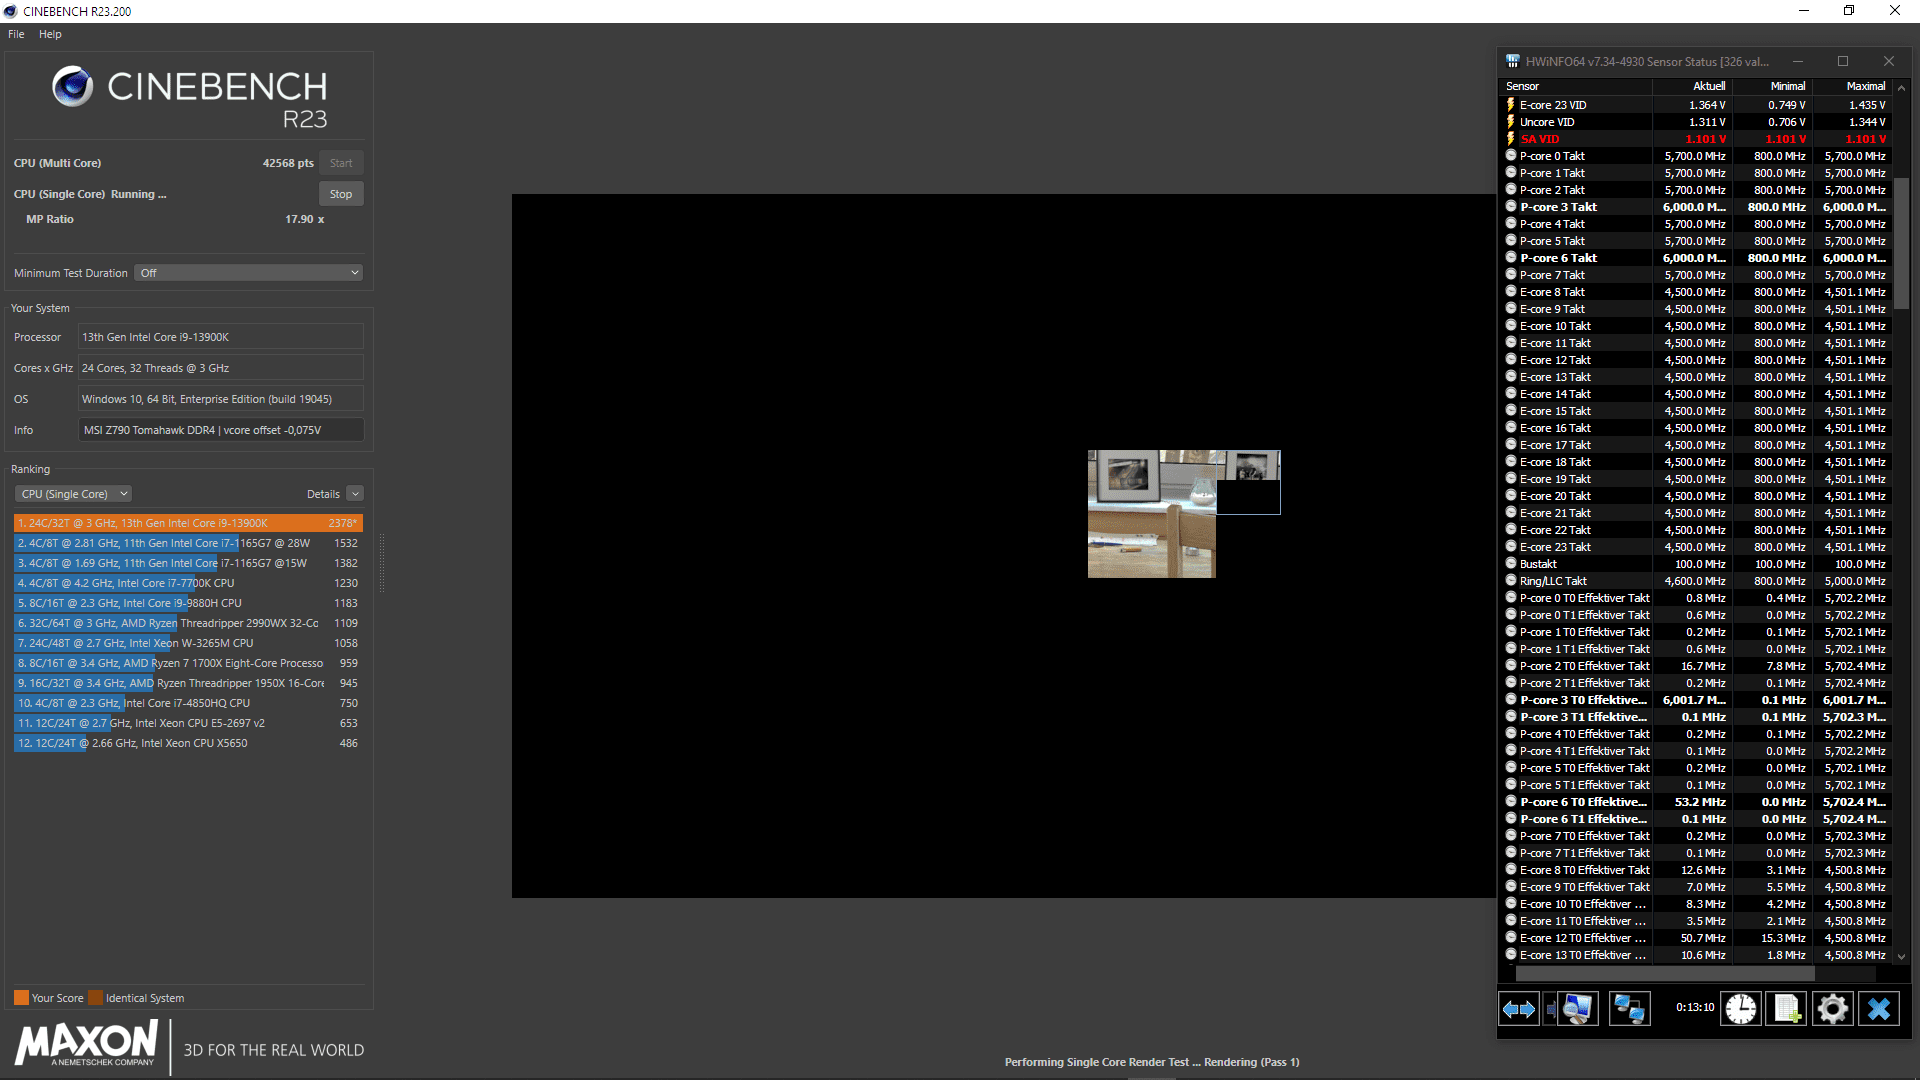The height and width of the screenshot is (1080, 1920).
Task: Select P-core 3 Takt sensor row
Action: pos(1697,207)
